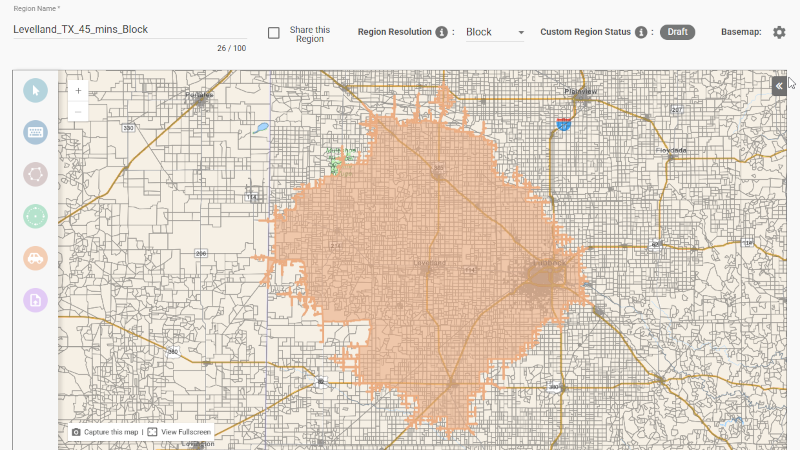Collapse the side panel with double chevron
The image size is (800, 450).
(778, 86)
